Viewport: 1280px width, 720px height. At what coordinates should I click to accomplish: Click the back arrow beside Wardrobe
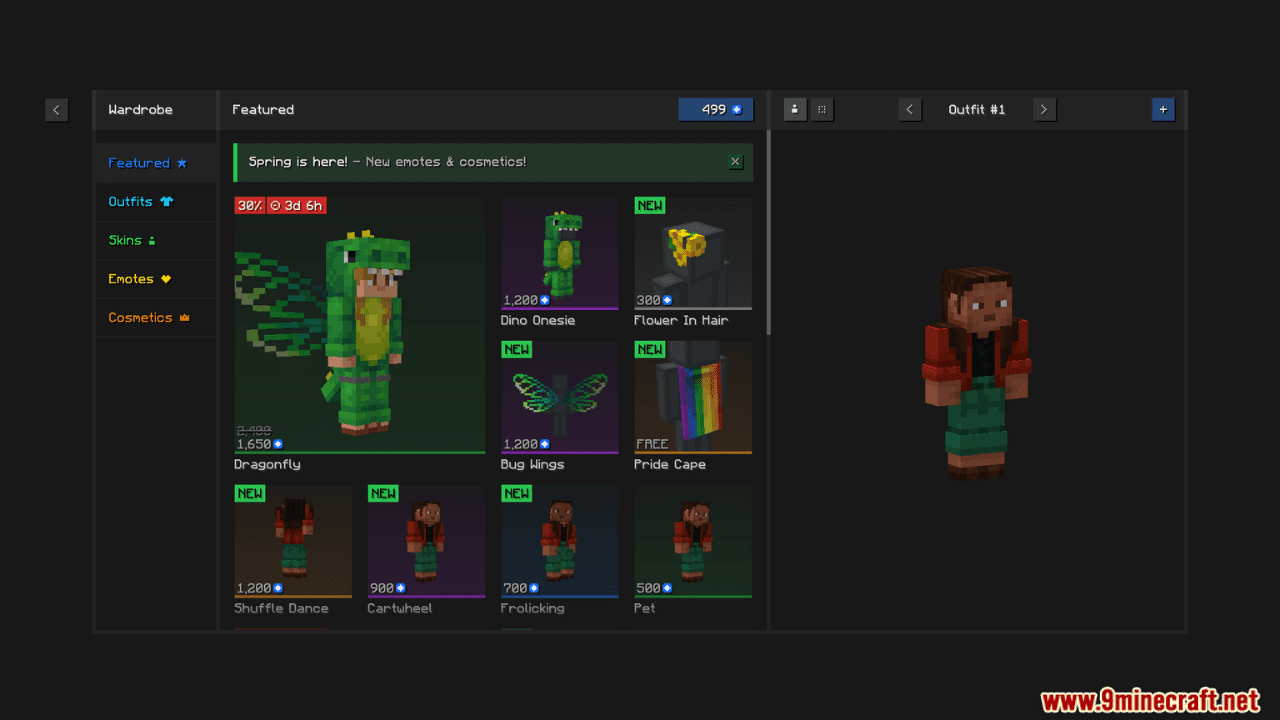[56, 110]
